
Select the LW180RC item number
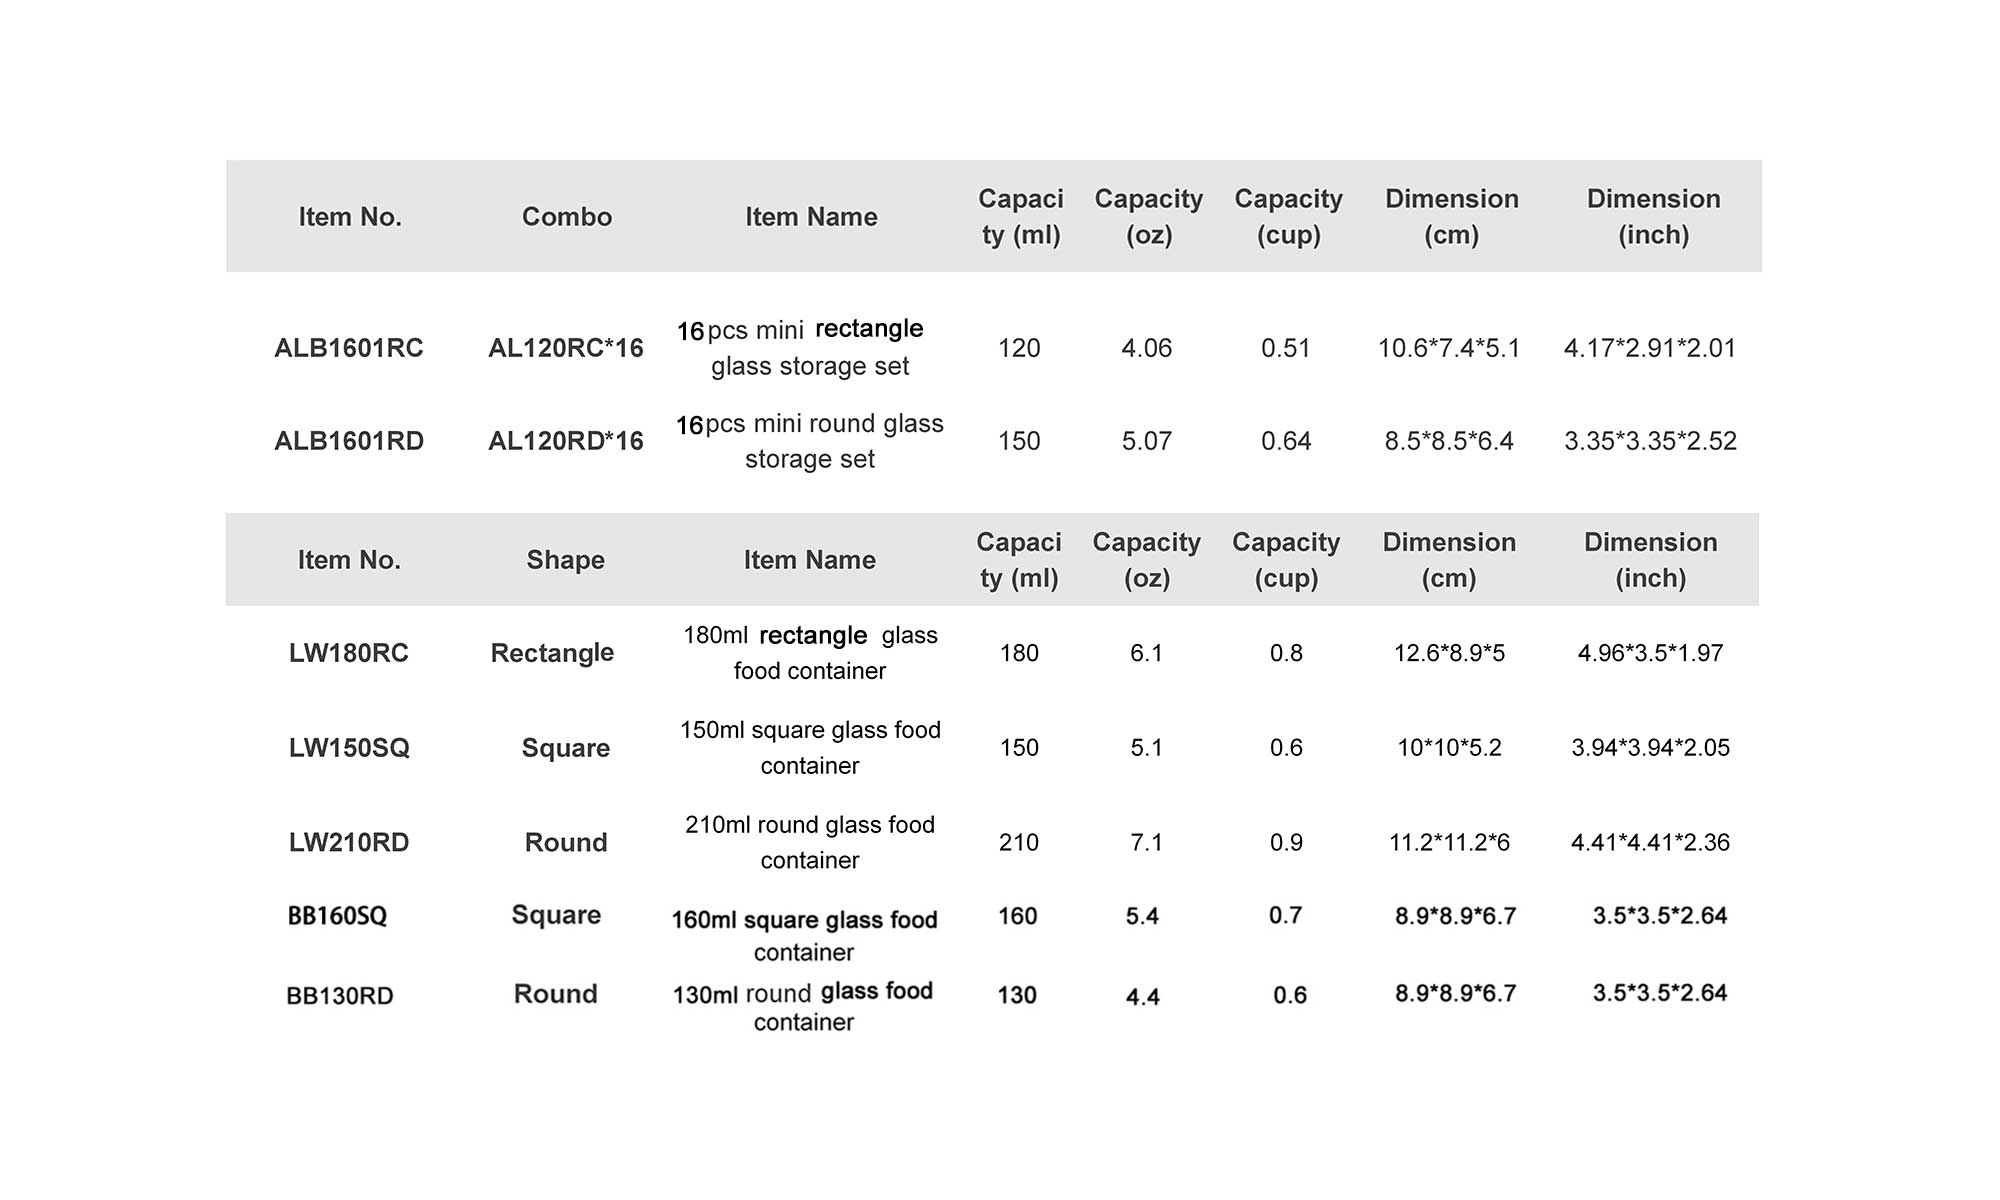click(x=349, y=653)
